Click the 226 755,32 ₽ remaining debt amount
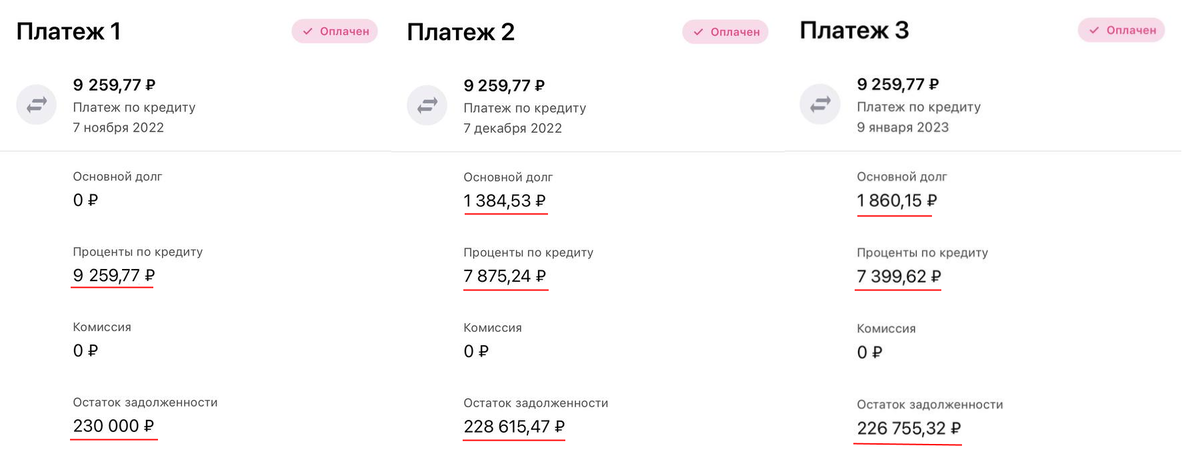Image resolution: width=1200 pixels, height=464 pixels. click(x=909, y=429)
